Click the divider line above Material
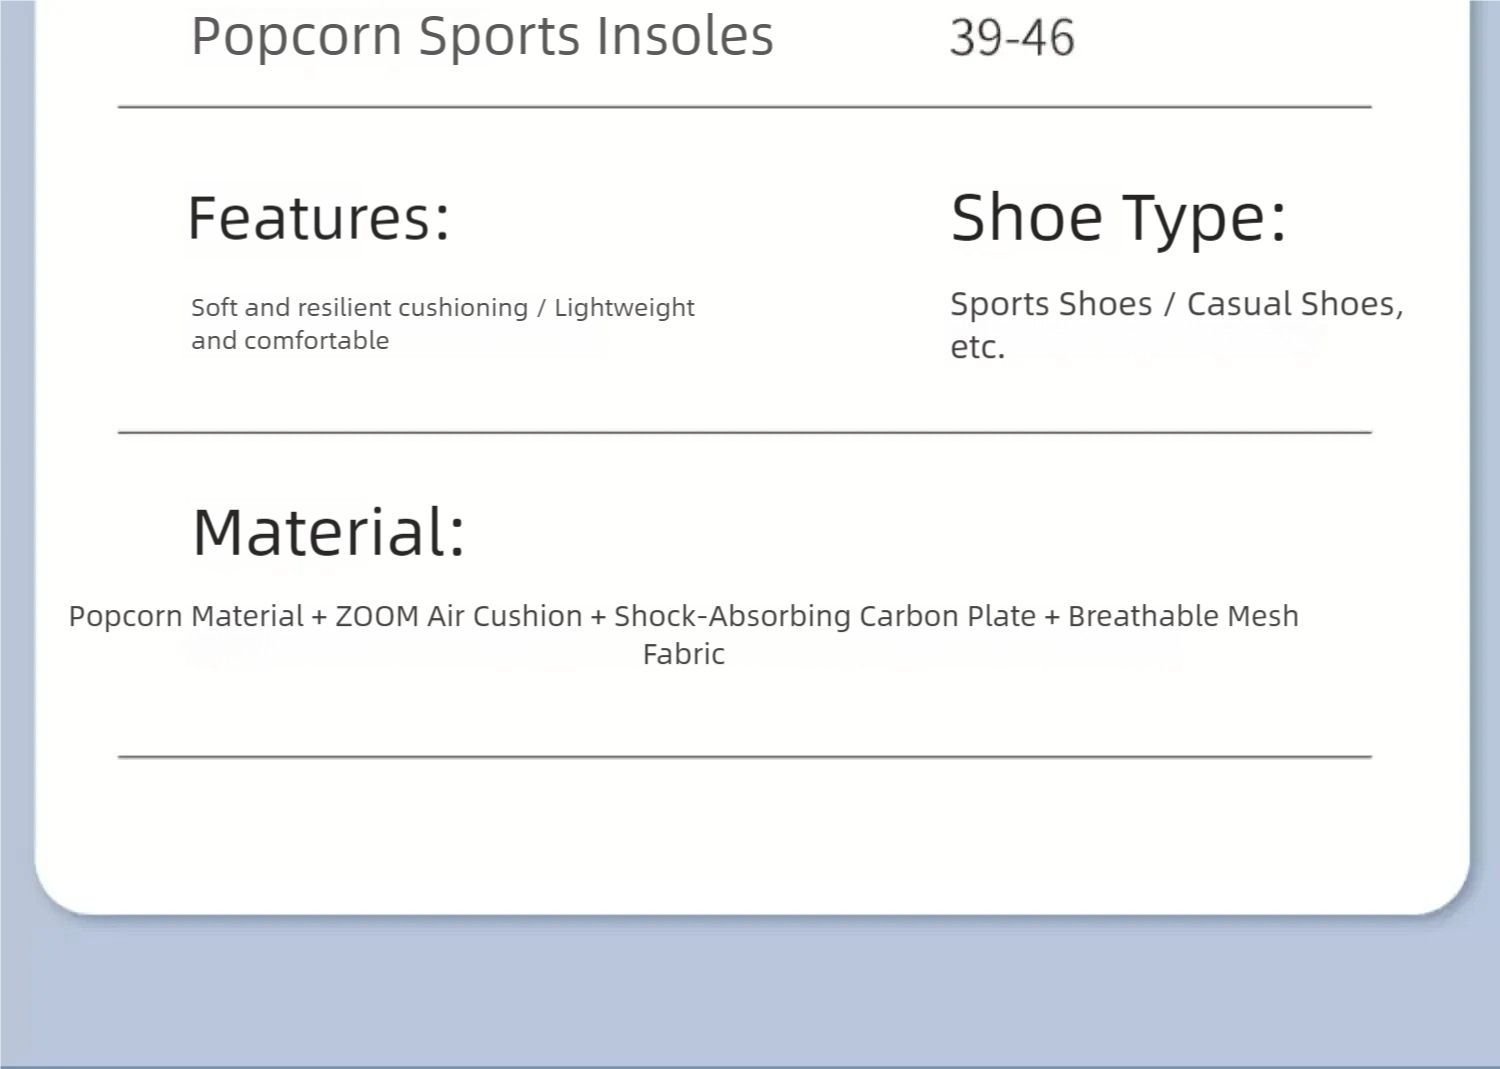The image size is (1500, 1069). pos(744,432)
